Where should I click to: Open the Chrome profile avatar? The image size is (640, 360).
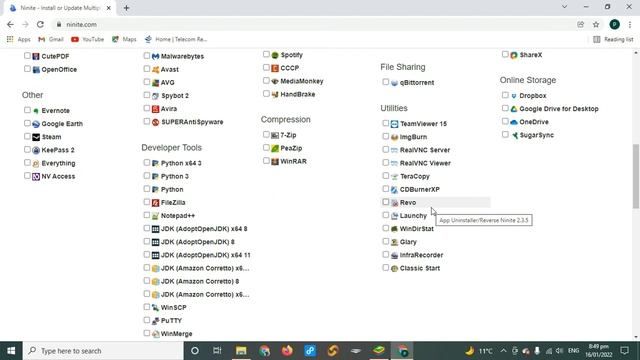pyautogui.click(x=614, y=24)
